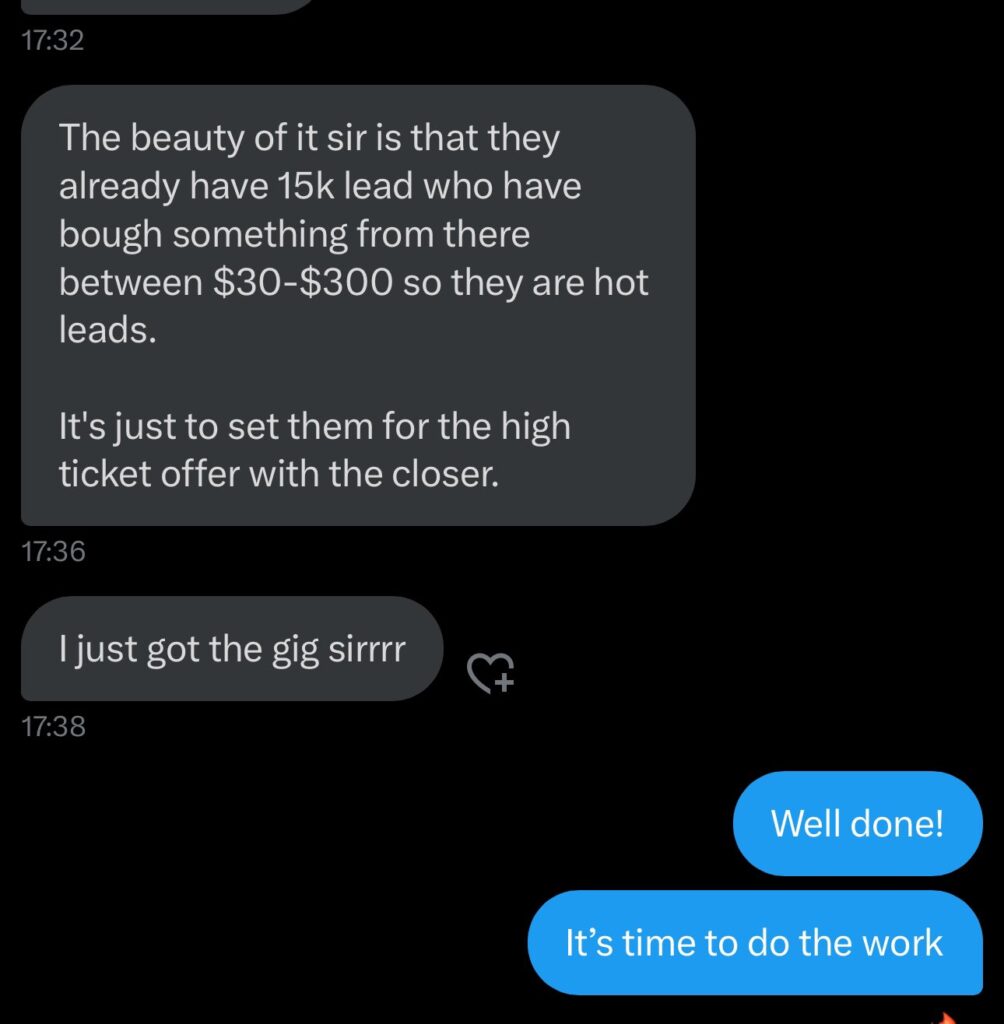
Task: Select the 'I just got the gig sirrrr' bubble
Action: click(232, 648)
